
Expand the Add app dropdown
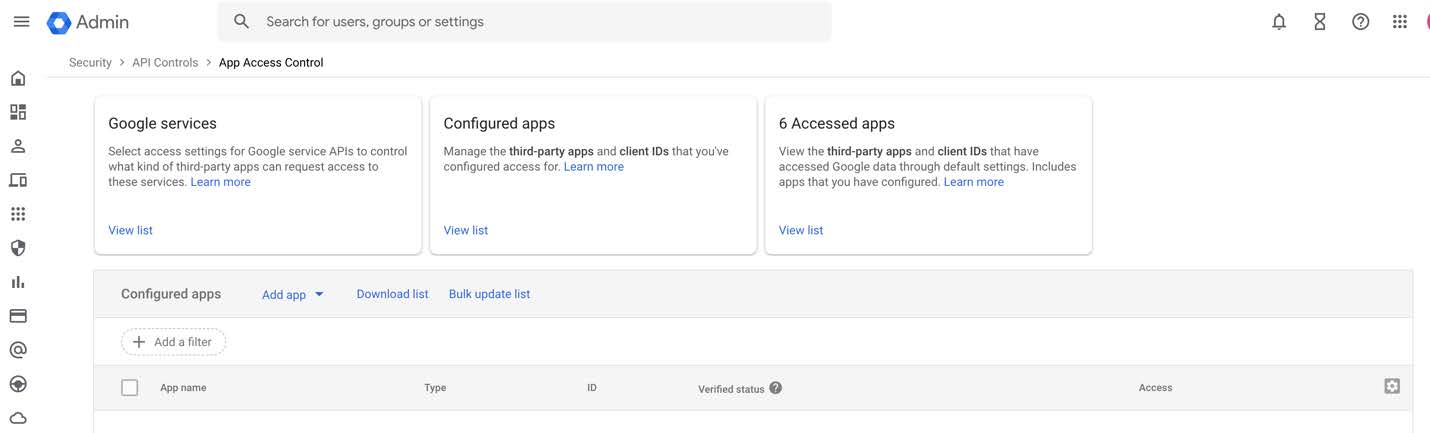[293, 294]
